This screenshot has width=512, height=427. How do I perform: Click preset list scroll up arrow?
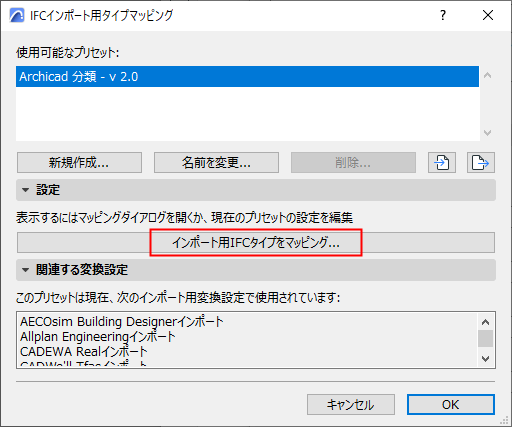click(x=487, y=75)
